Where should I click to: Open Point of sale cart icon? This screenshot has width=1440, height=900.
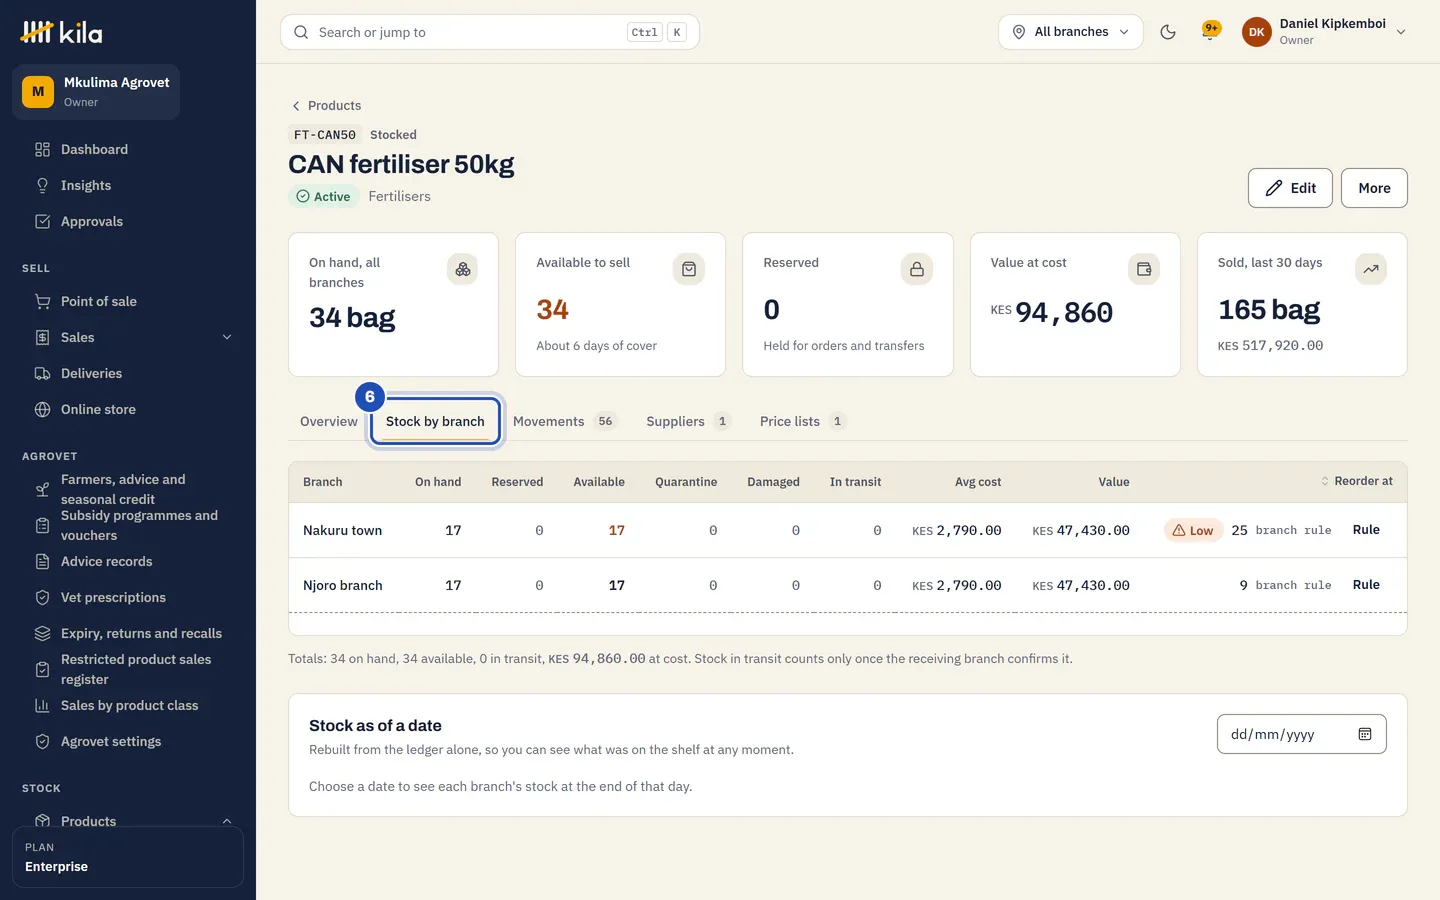coord(42,302)
